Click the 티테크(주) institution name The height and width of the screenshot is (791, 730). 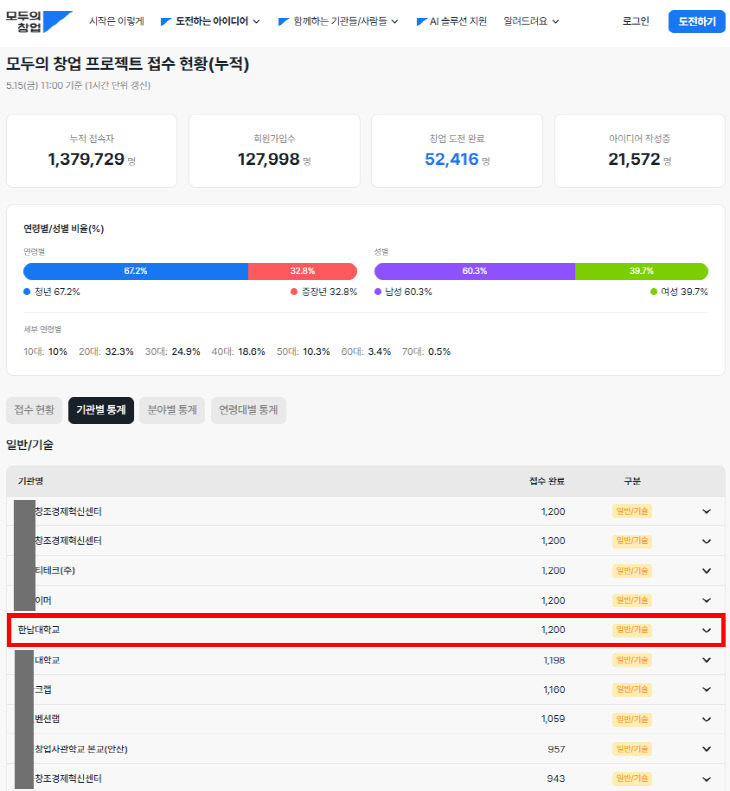[x=54, y=571]
